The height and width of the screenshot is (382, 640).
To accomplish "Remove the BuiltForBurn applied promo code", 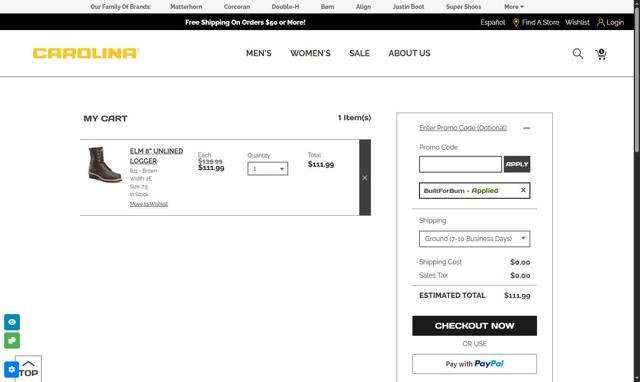I will point(523,190).
